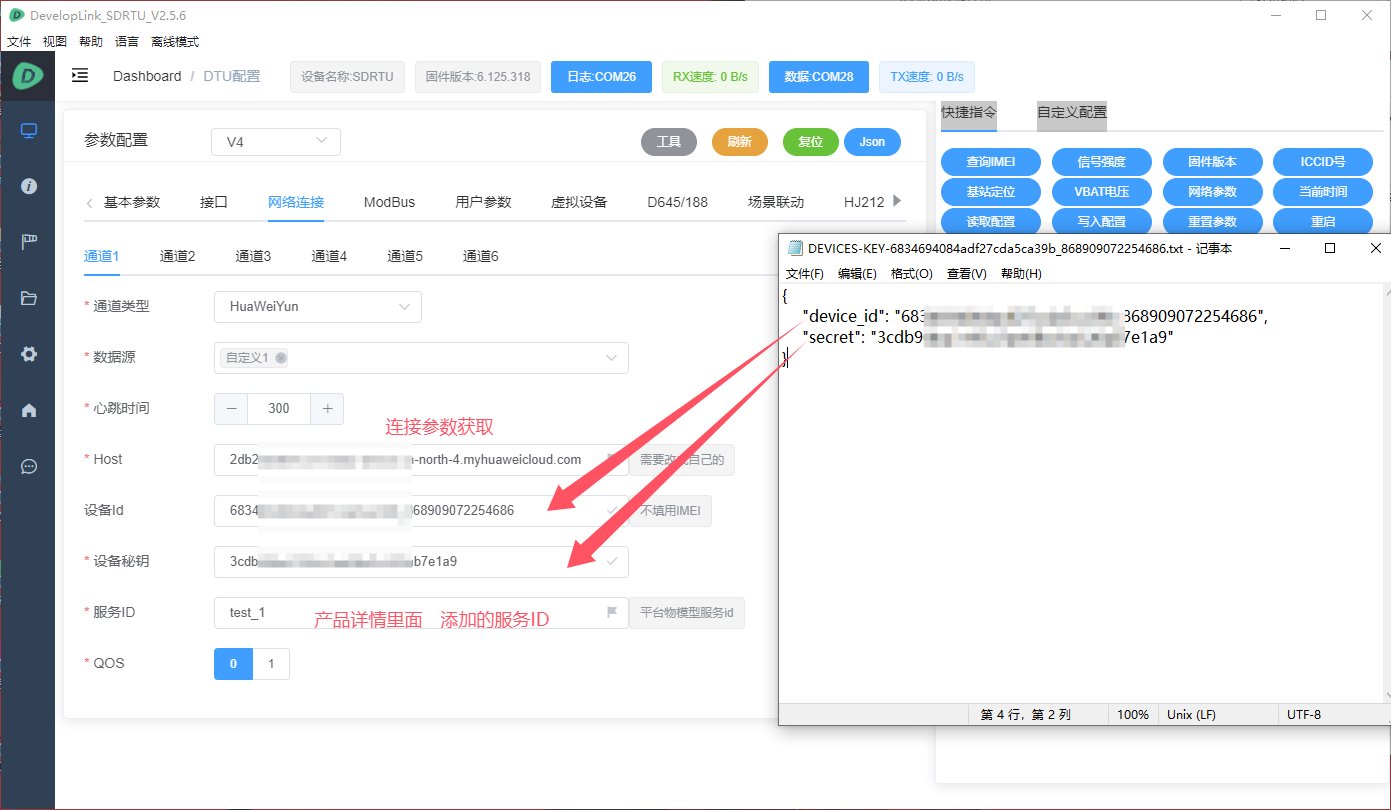Click the 当前时间 quick command

coord(1322,192)
